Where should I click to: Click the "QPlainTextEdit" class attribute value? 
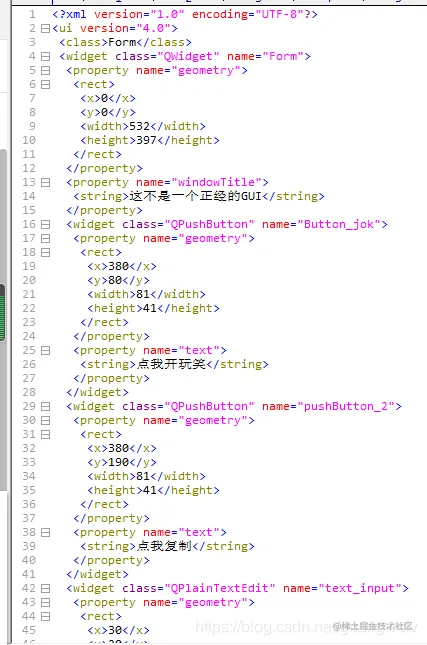coord(220,588)
